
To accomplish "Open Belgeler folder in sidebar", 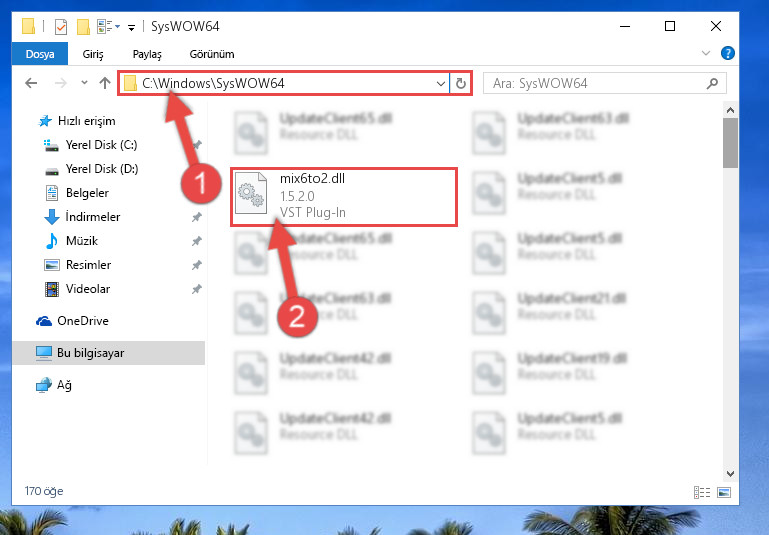I will [87, 193].
